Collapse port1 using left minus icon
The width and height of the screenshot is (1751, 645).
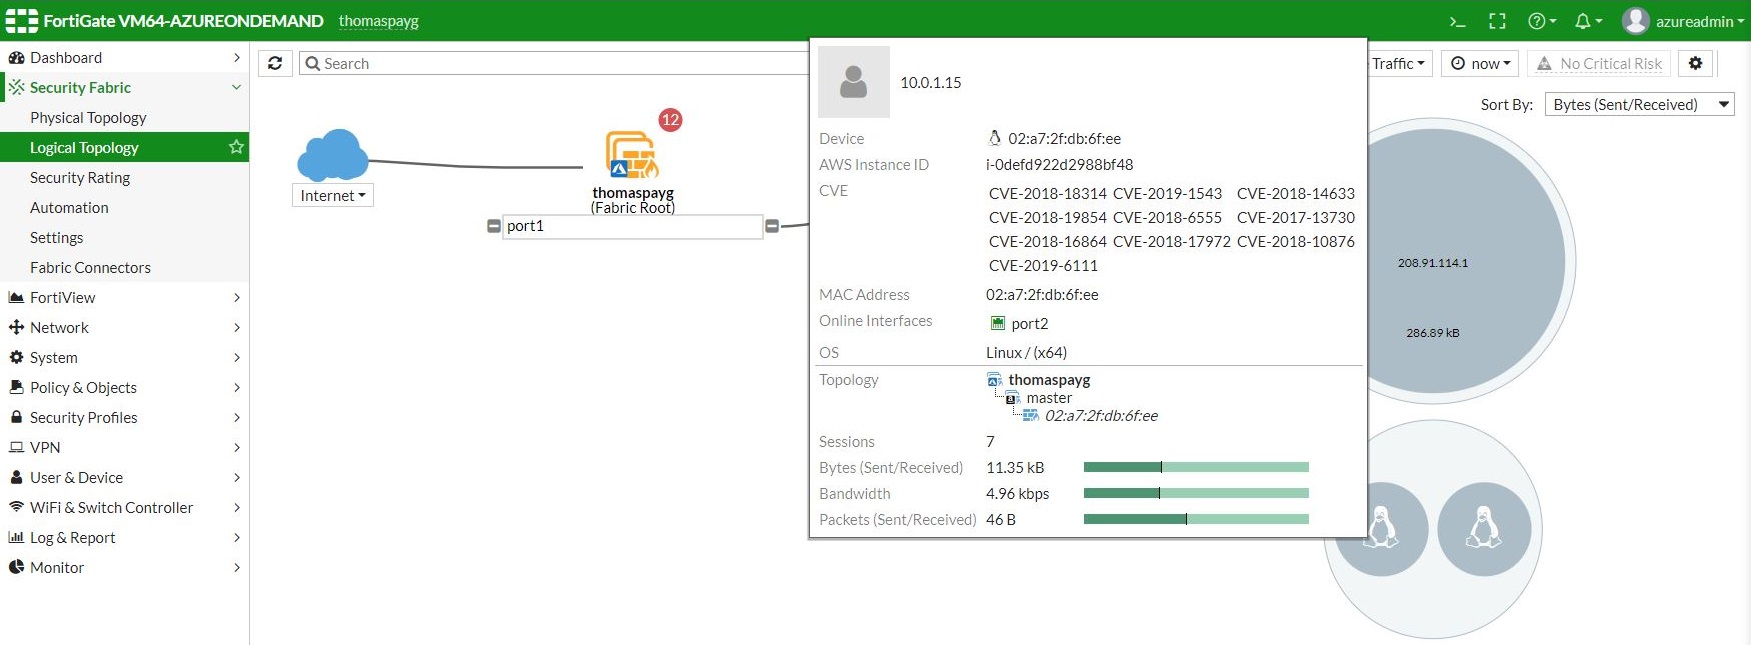coord(493,226)
